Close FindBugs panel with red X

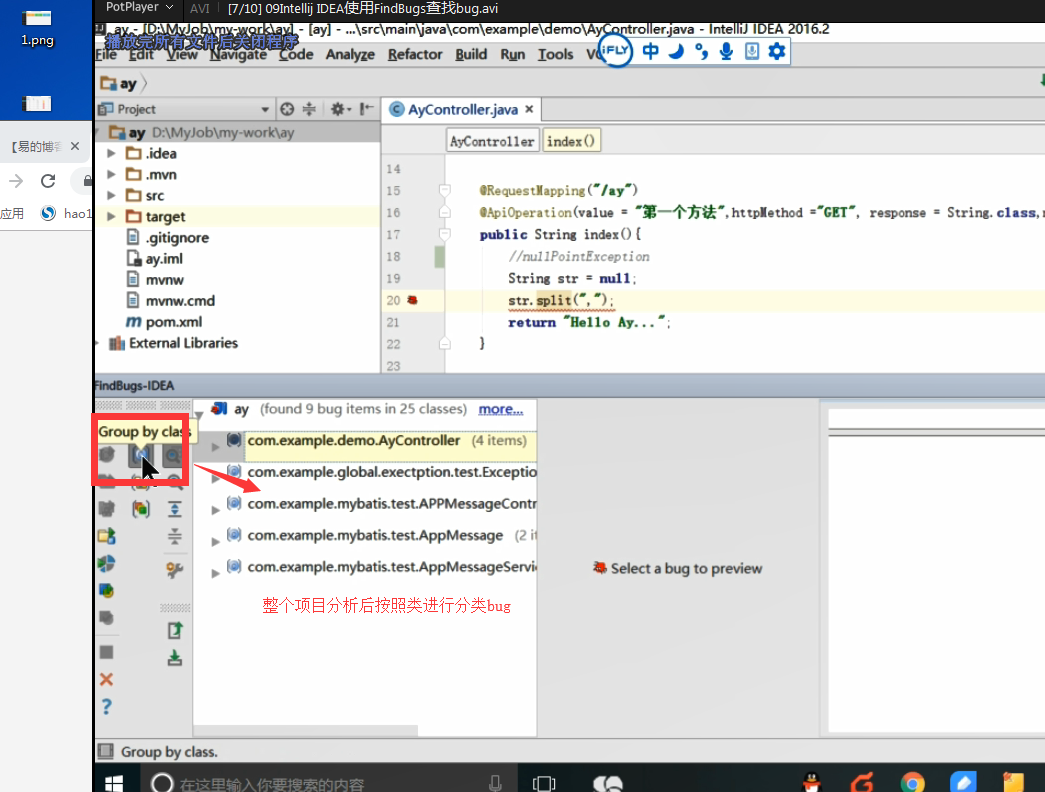107,679
